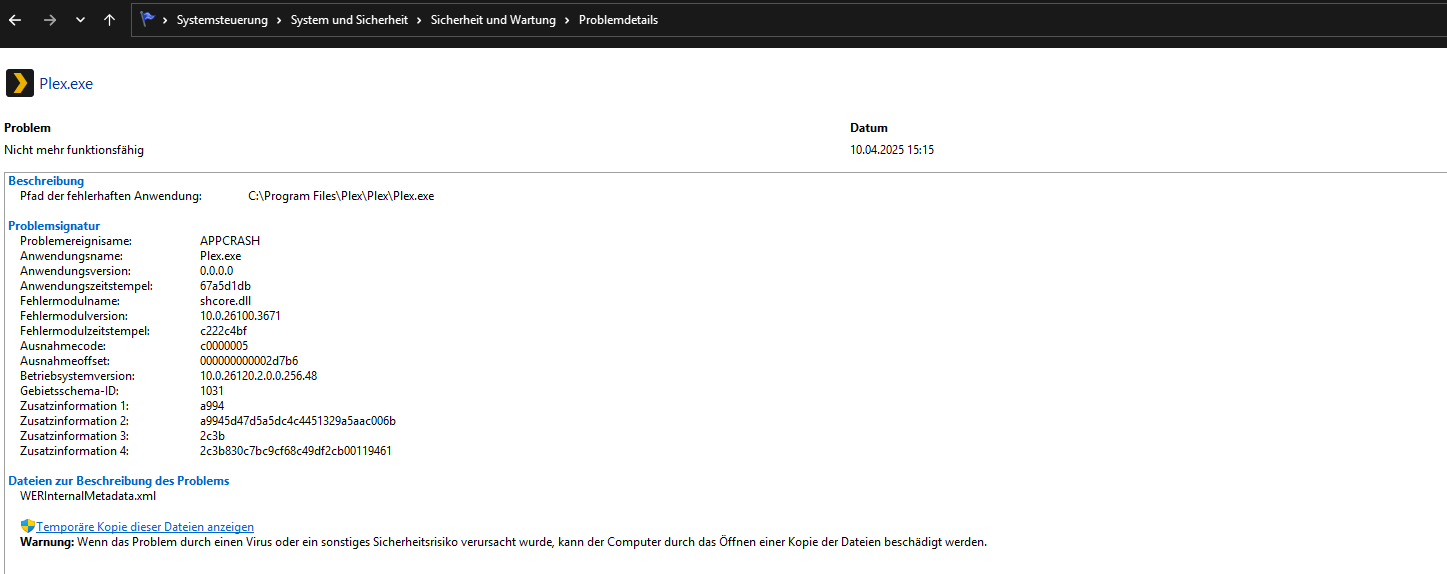Click the Plex.exe heading
The height and width of the screenshot is (574, 1447).
[66, 84]
